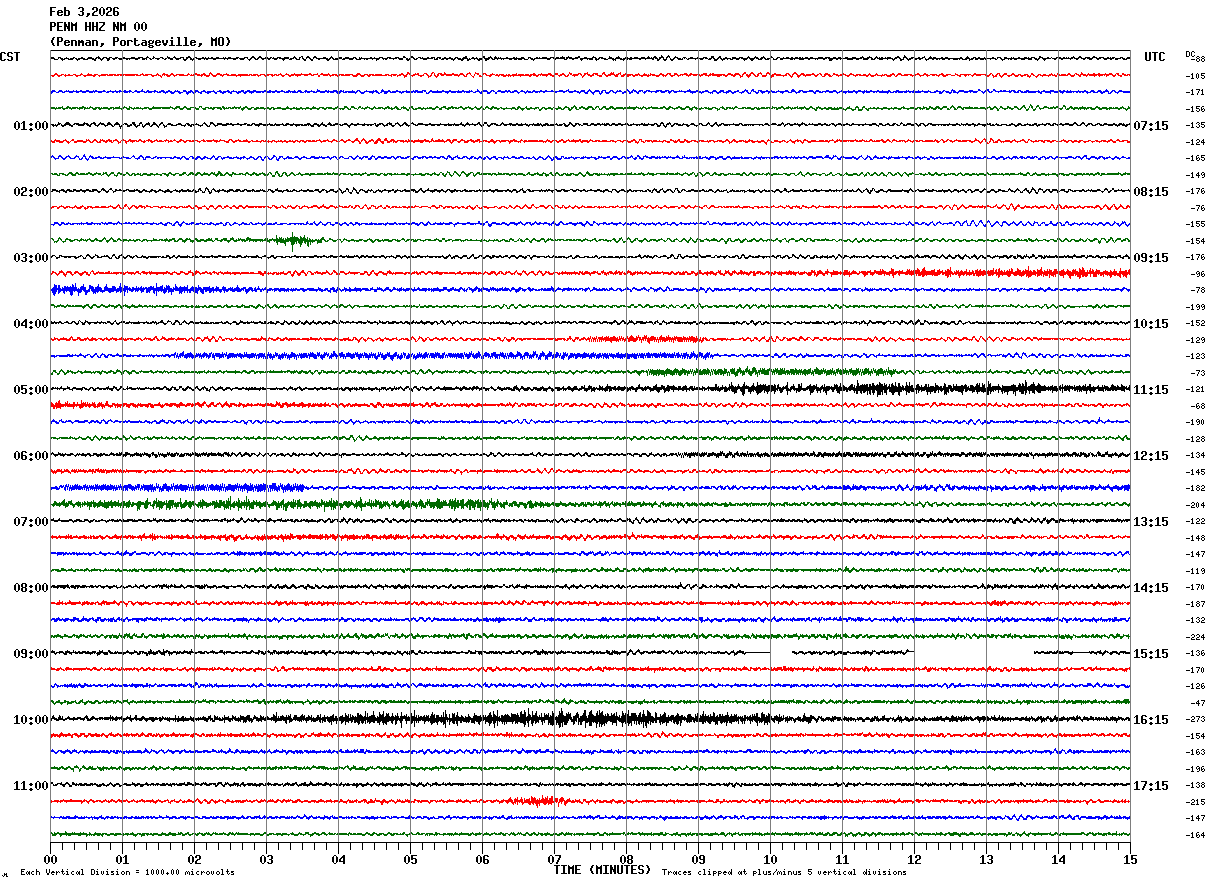This screenshot has width=1210, height=886.
Task: Click minute tick label 10 on time axis
Action: (770, 859)
